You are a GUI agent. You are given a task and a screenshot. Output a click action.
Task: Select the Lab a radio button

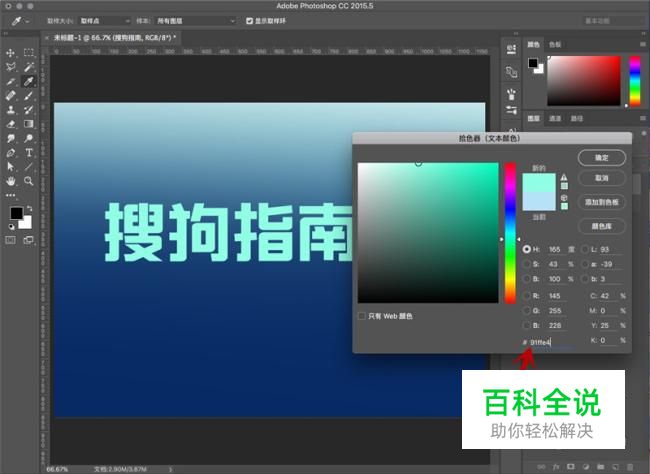point(585,264)
